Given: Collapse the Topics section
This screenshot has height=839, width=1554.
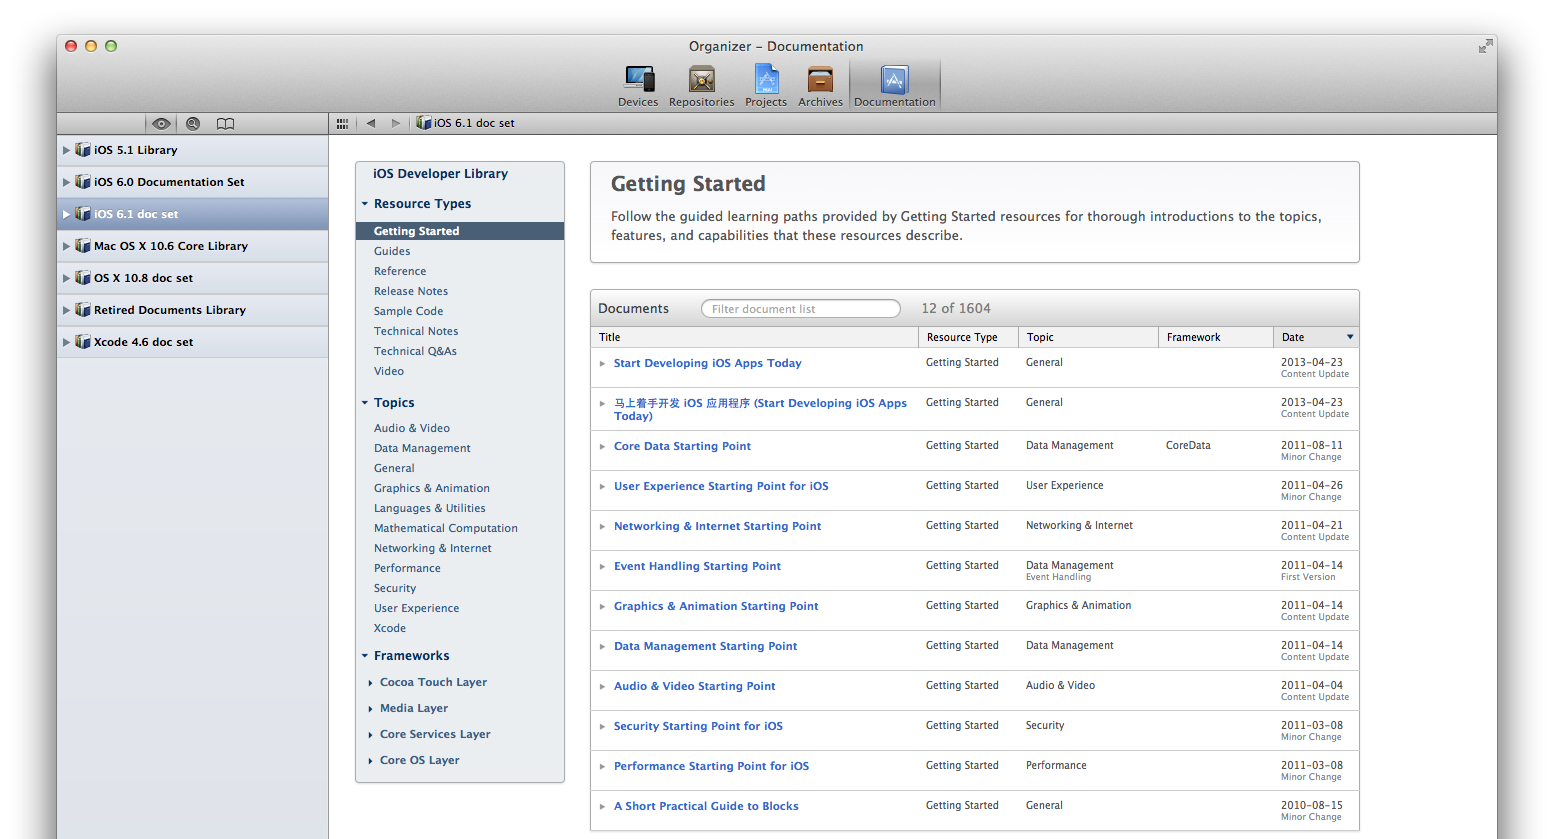Looking at the screenshot, I should click(365, 403).
